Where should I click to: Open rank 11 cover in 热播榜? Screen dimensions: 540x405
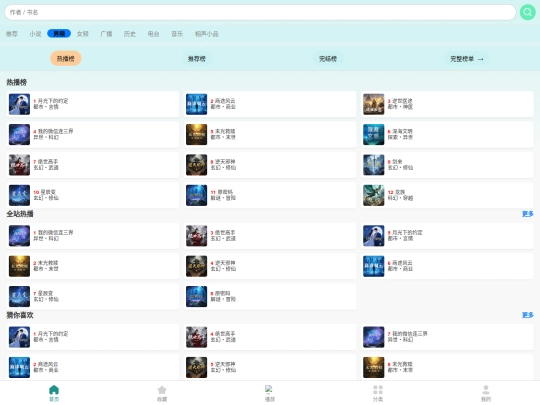197,195
